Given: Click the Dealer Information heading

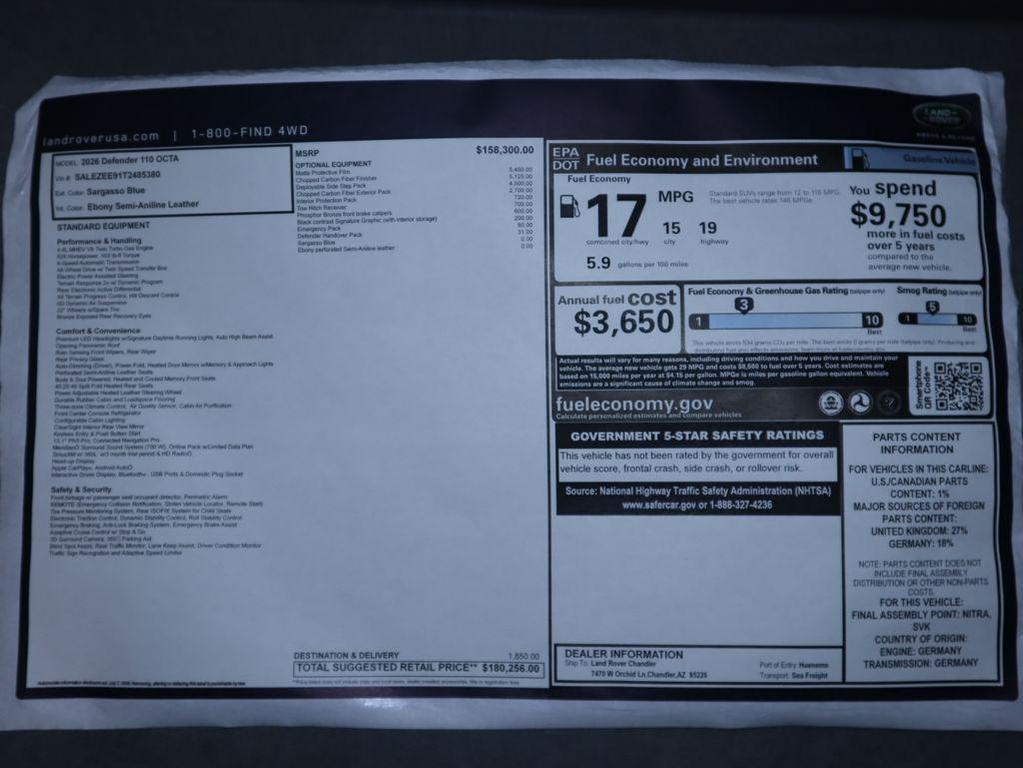Looking at the screenshot, I should pyautogui.click(x=623, y=653).
